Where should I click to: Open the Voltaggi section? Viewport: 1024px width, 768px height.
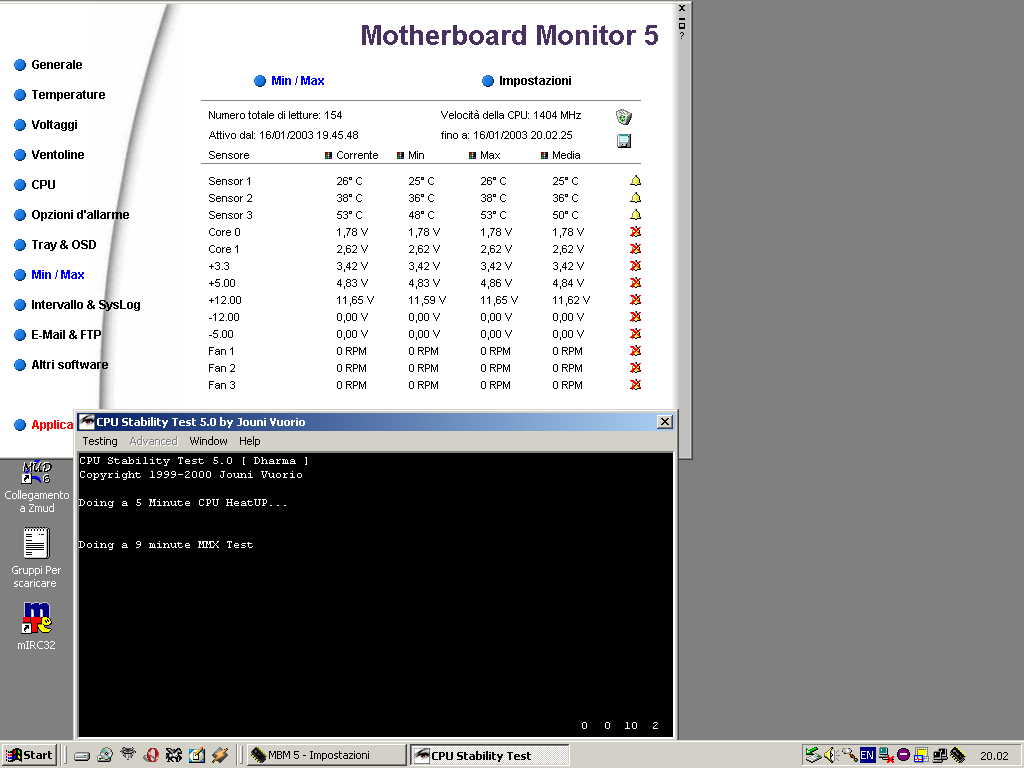pyautogui.click(x=46, y=125)
